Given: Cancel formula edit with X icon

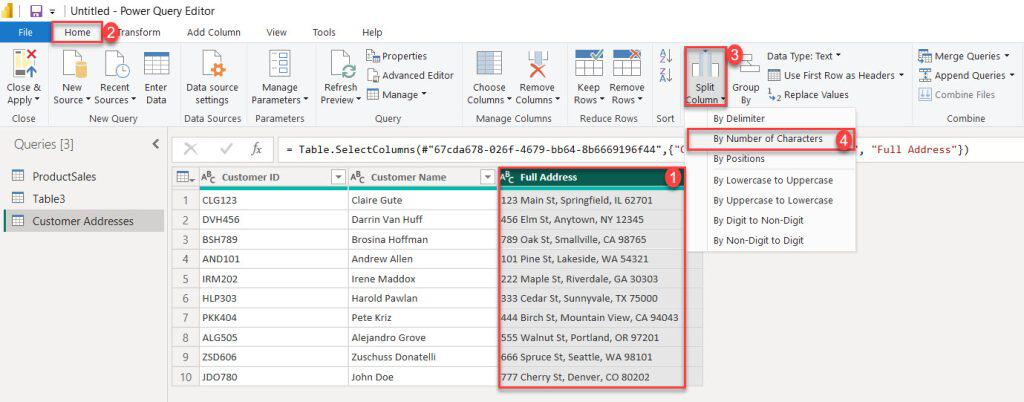Looking at the screenshot, I should (x=191, y=149).
